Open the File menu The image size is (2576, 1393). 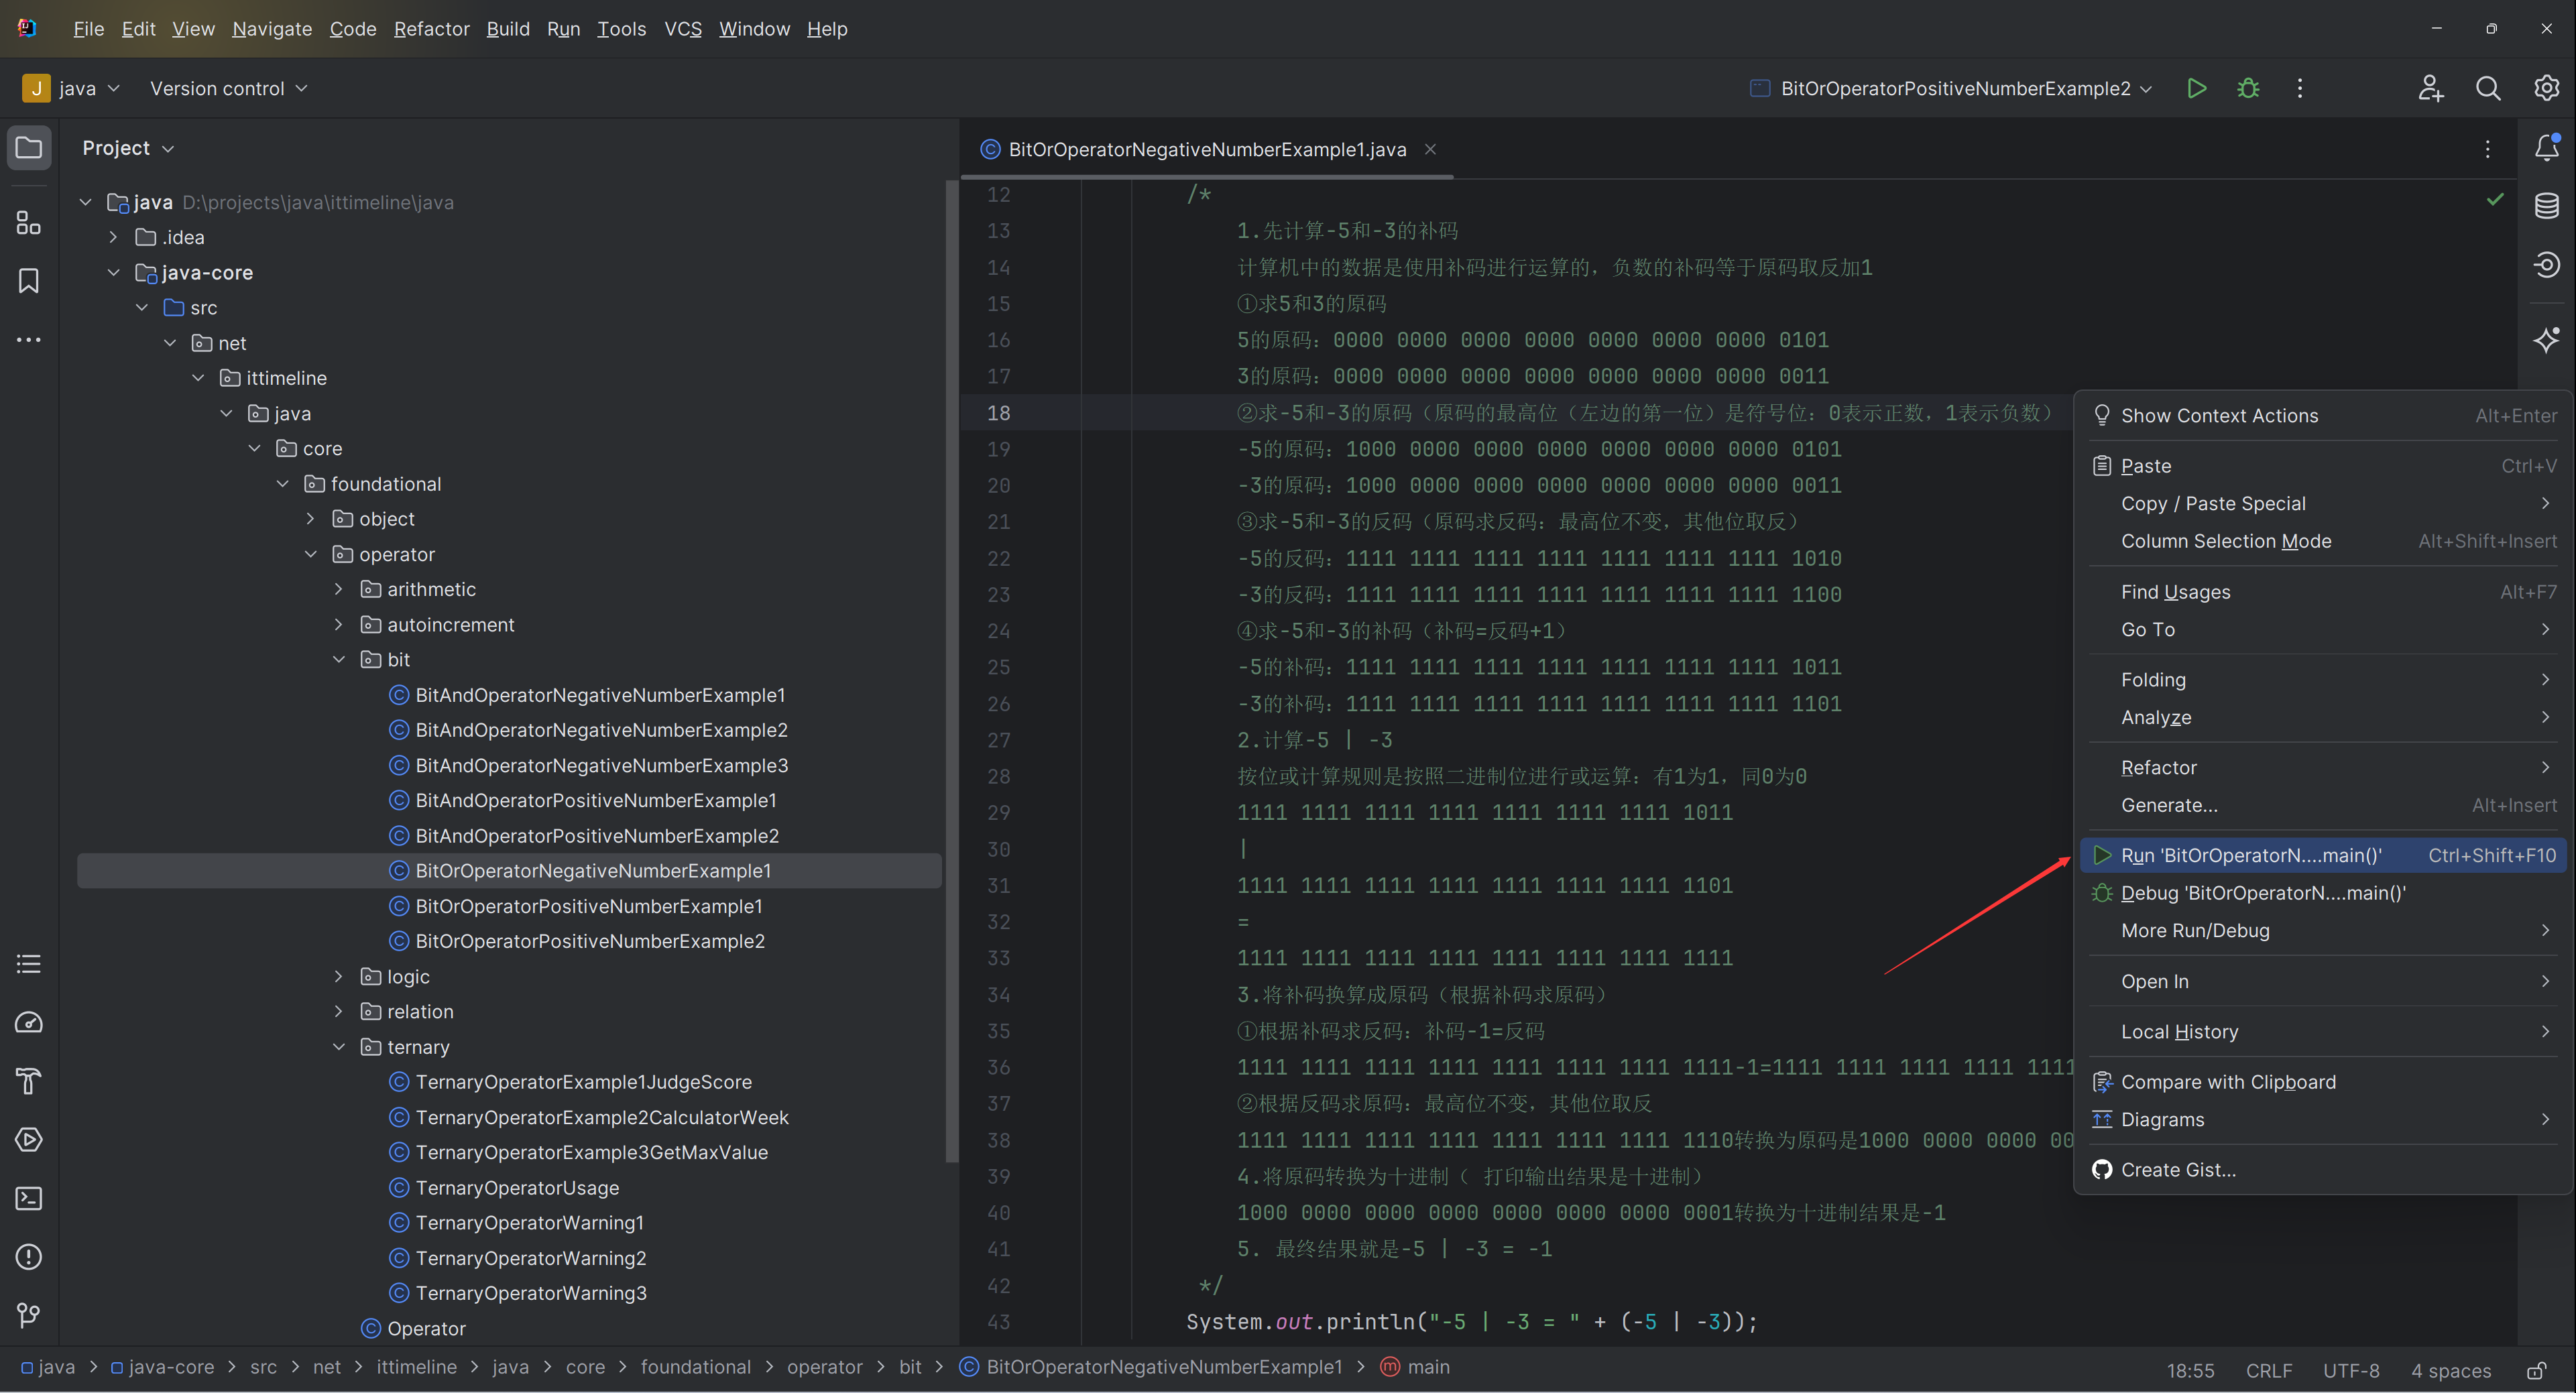coord(88,29)
